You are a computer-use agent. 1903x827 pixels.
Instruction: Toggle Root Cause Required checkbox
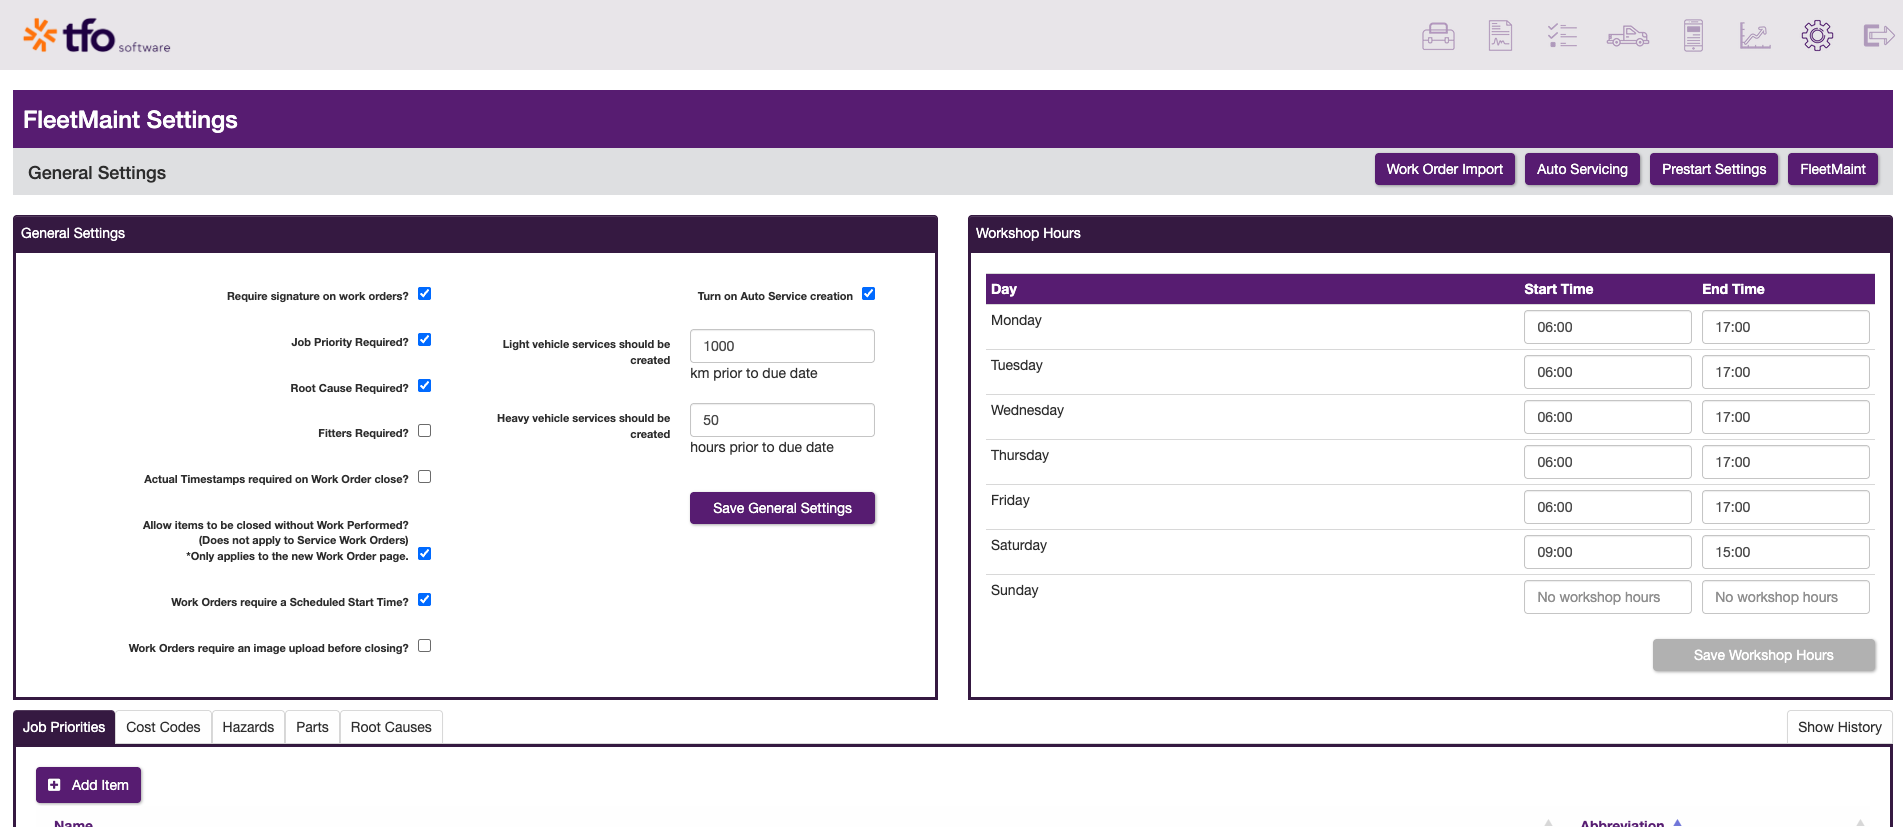(x=425, y=386)
